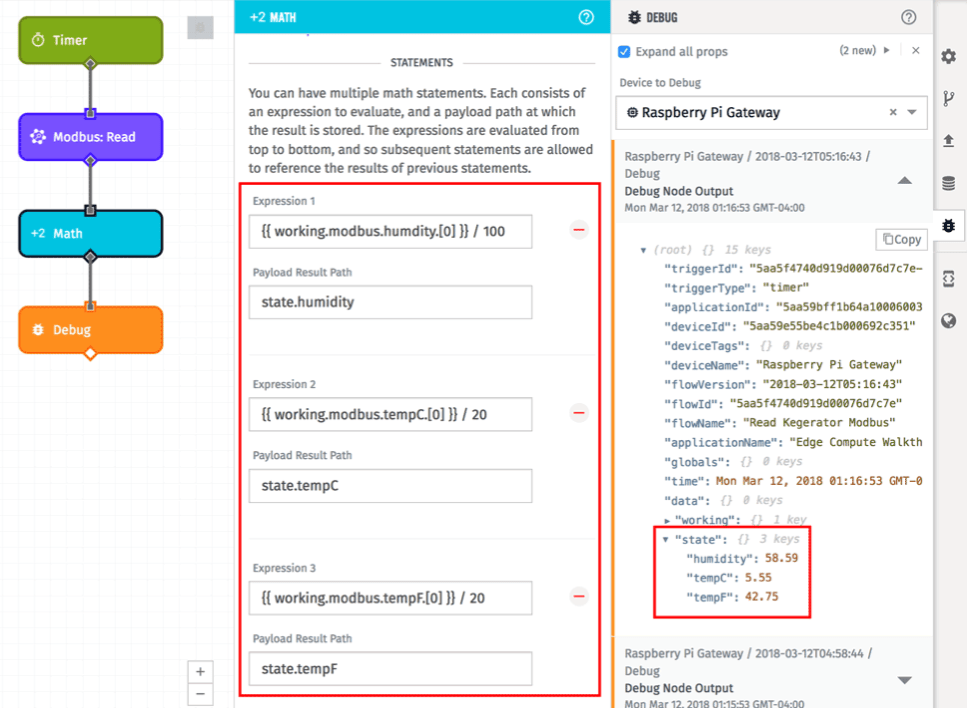Collapse the first Debug Node Output entry
Image resolution: width=967 pixels, height=708 pixels.
pyautogui.click(x=904, y=181)
